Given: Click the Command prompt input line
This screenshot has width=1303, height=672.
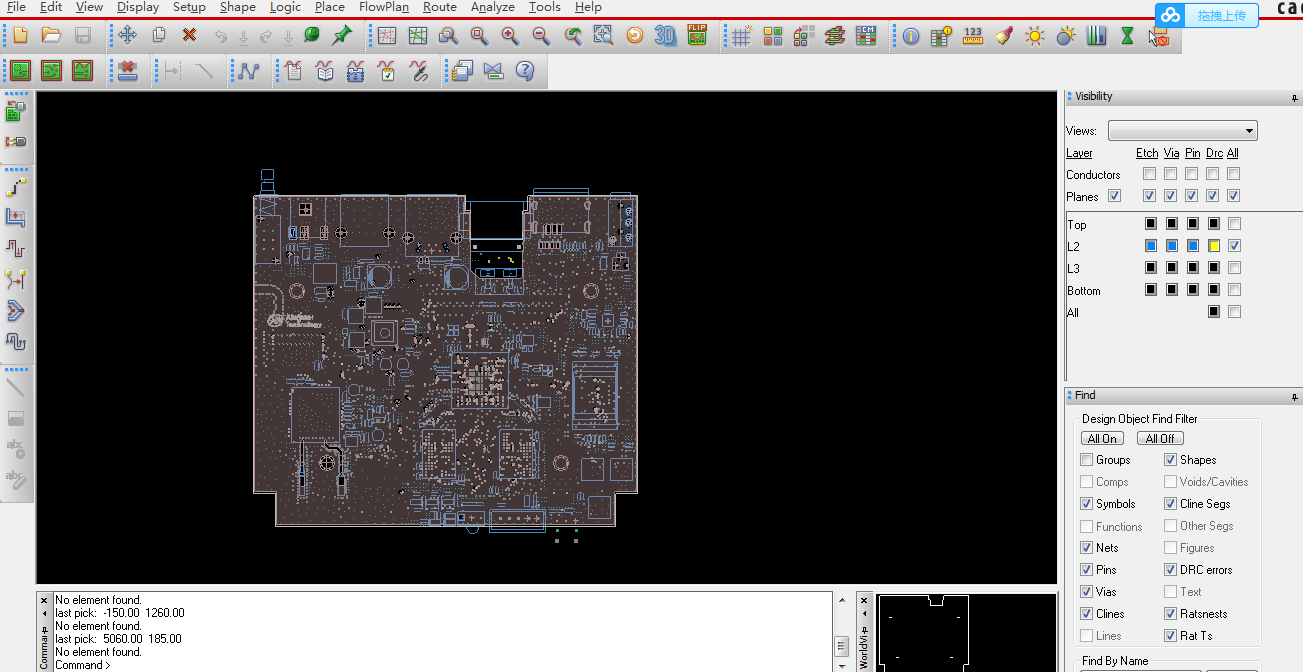Looking at the screenshot, I should [x=443, y=665].
